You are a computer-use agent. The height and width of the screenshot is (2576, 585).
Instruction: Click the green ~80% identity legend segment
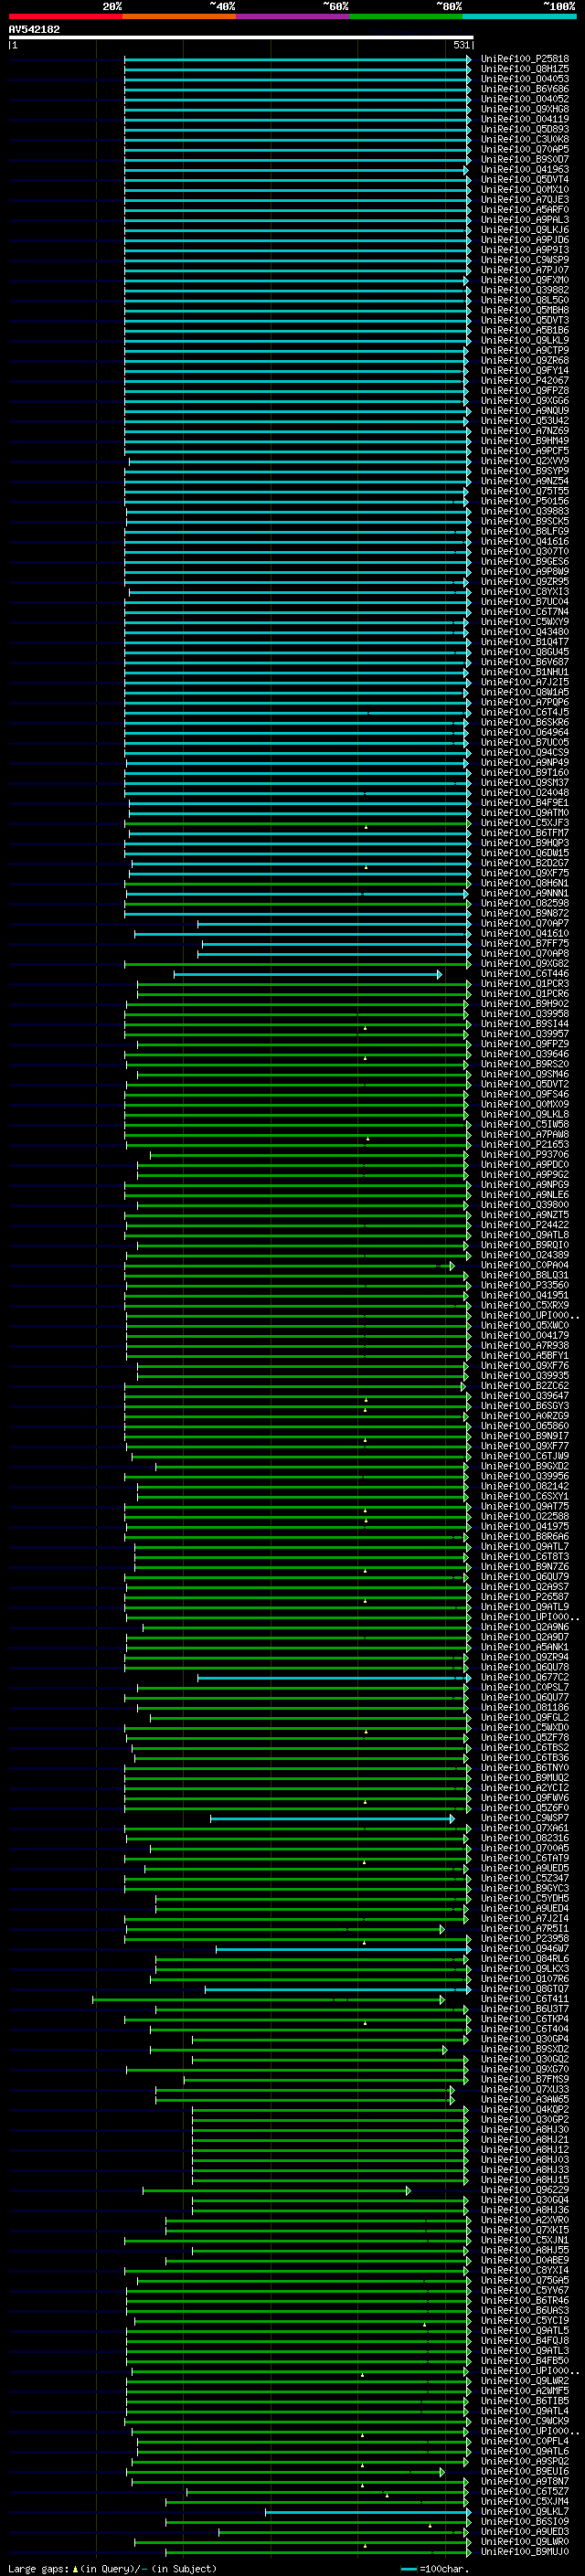[405, 16]
